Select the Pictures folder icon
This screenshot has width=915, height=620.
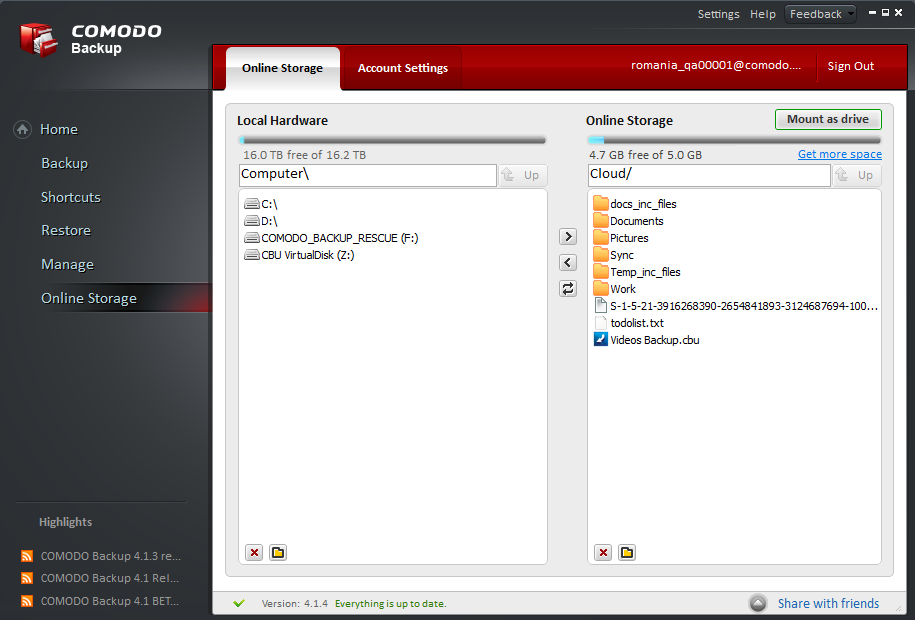[x=600, y=238]
